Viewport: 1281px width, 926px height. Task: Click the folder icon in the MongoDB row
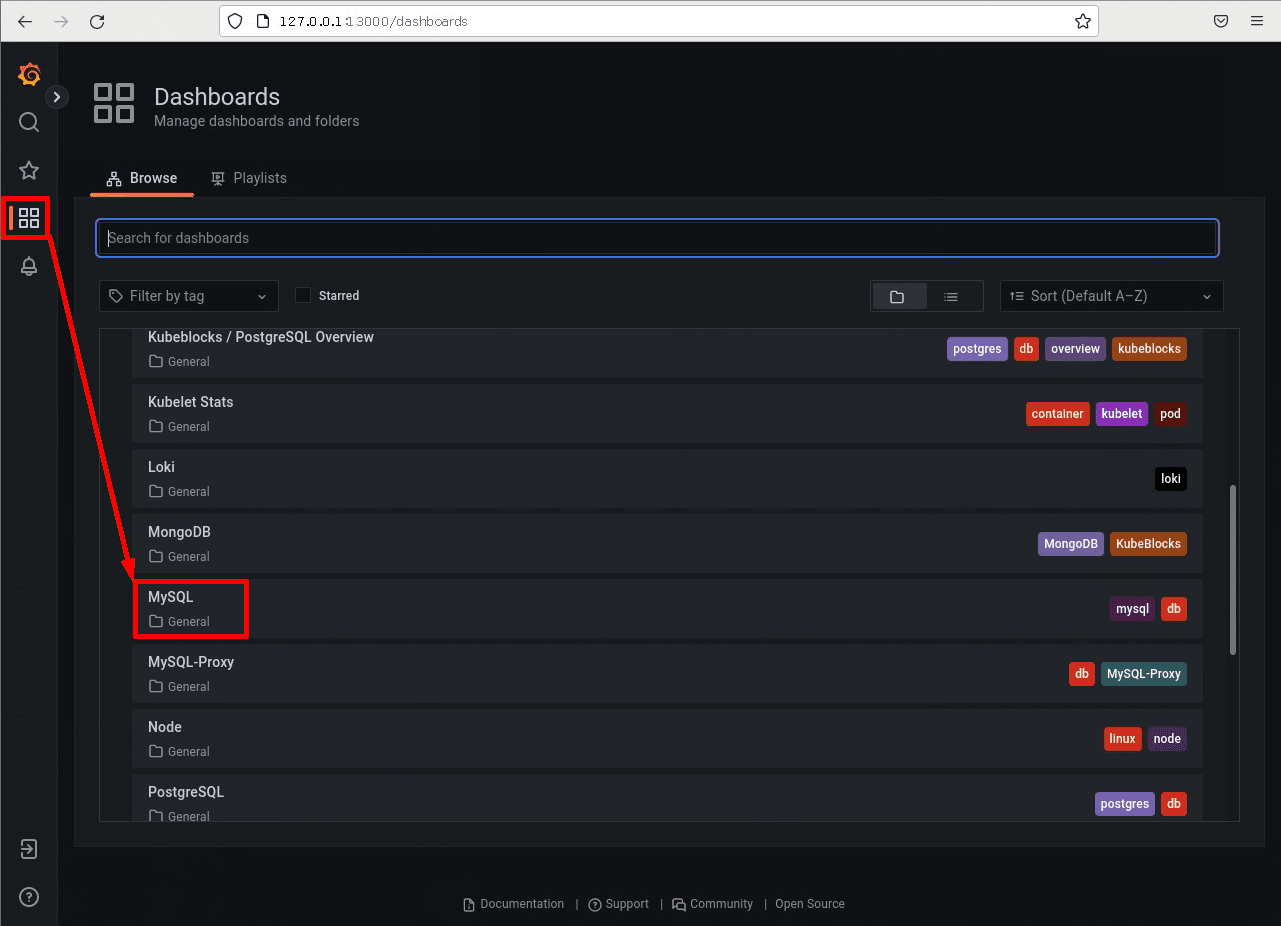click(155, 557)
